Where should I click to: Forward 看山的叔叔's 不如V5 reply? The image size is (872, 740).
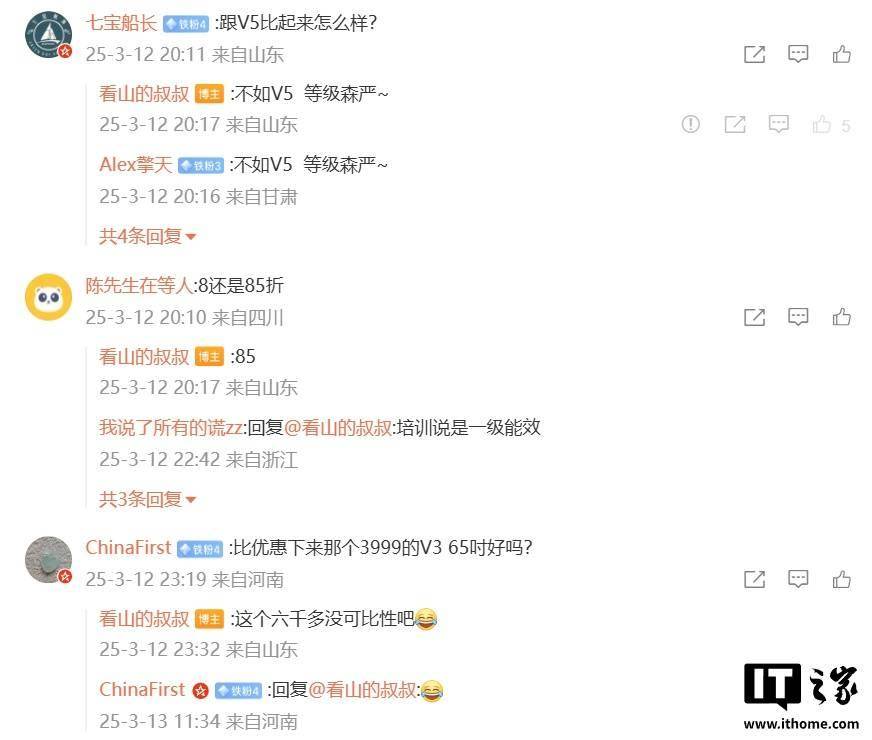pos(735,124)
